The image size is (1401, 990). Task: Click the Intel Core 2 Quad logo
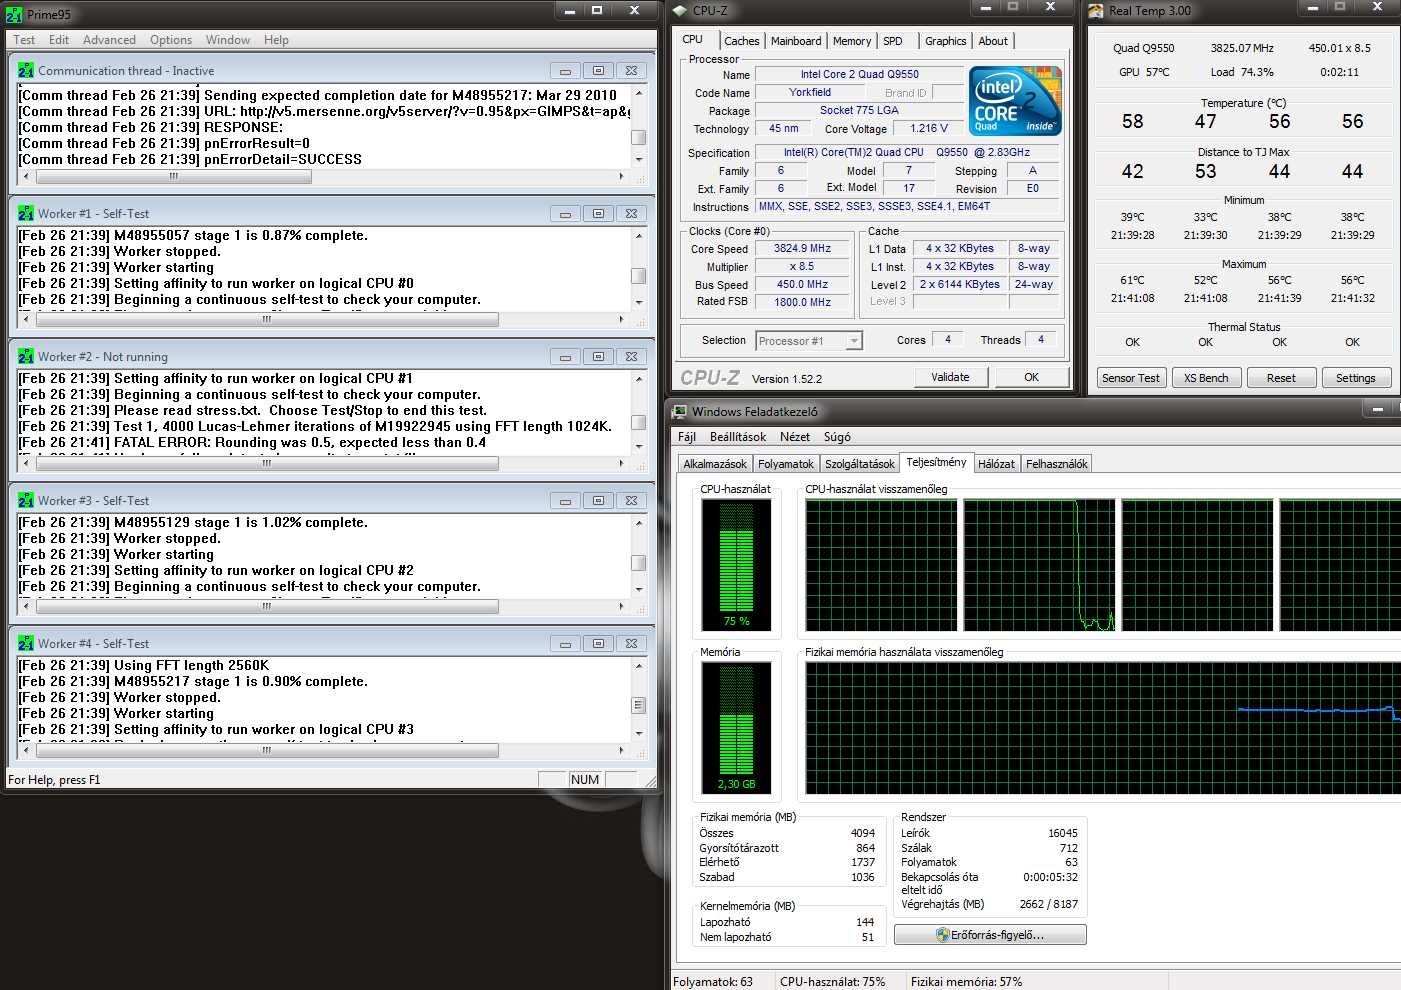1015,100
